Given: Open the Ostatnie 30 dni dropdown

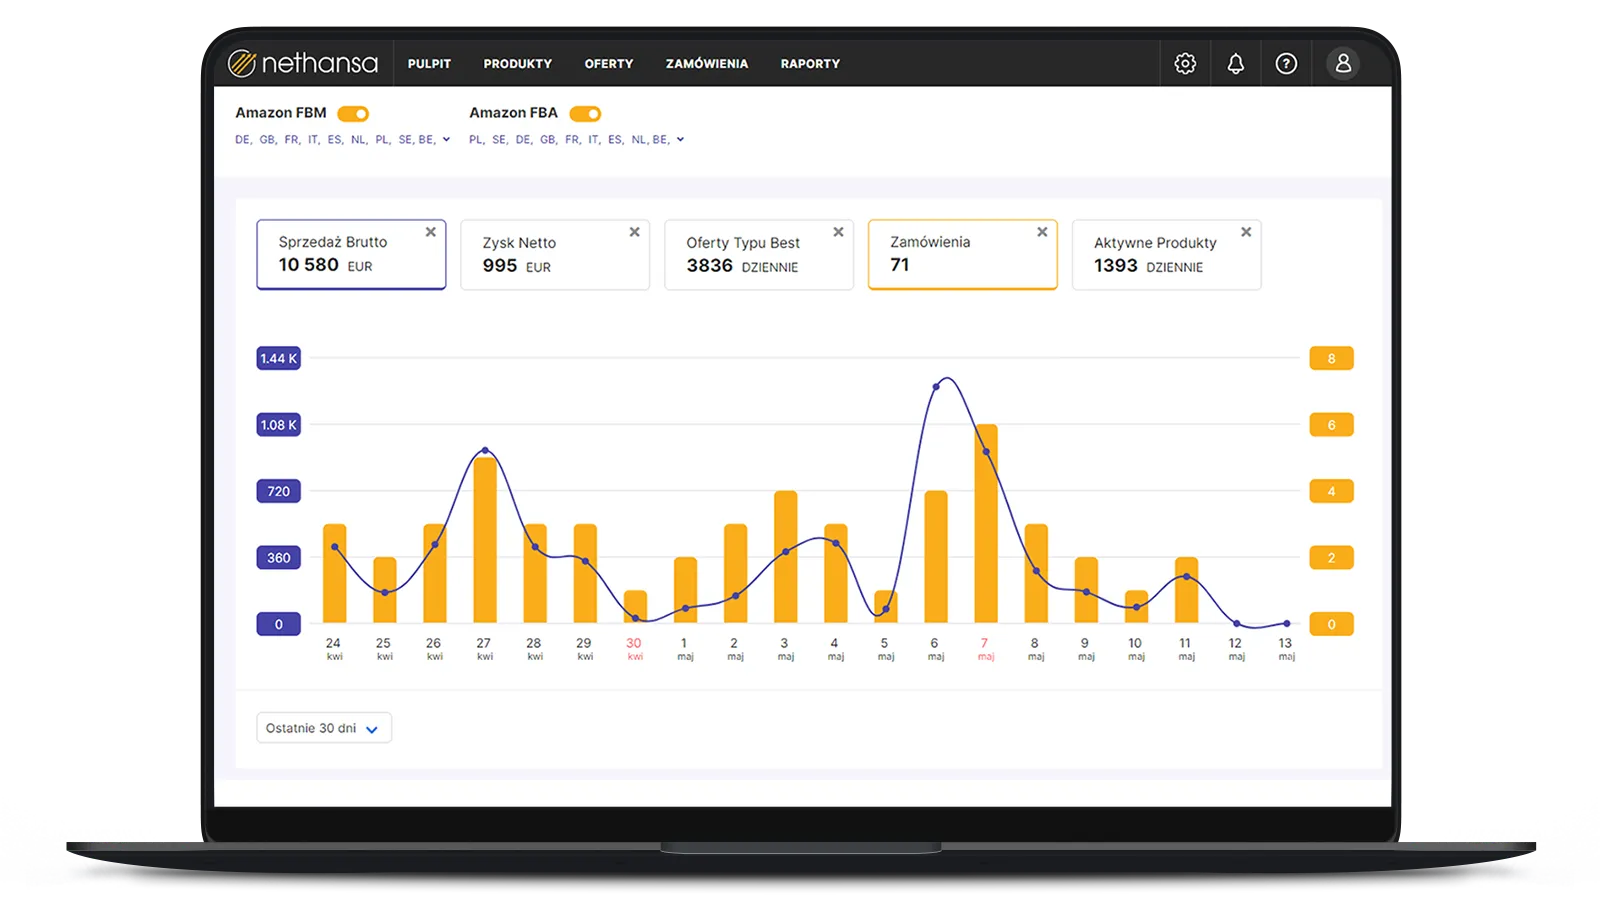Looking at the screenshot, I should tap(323, 728).
